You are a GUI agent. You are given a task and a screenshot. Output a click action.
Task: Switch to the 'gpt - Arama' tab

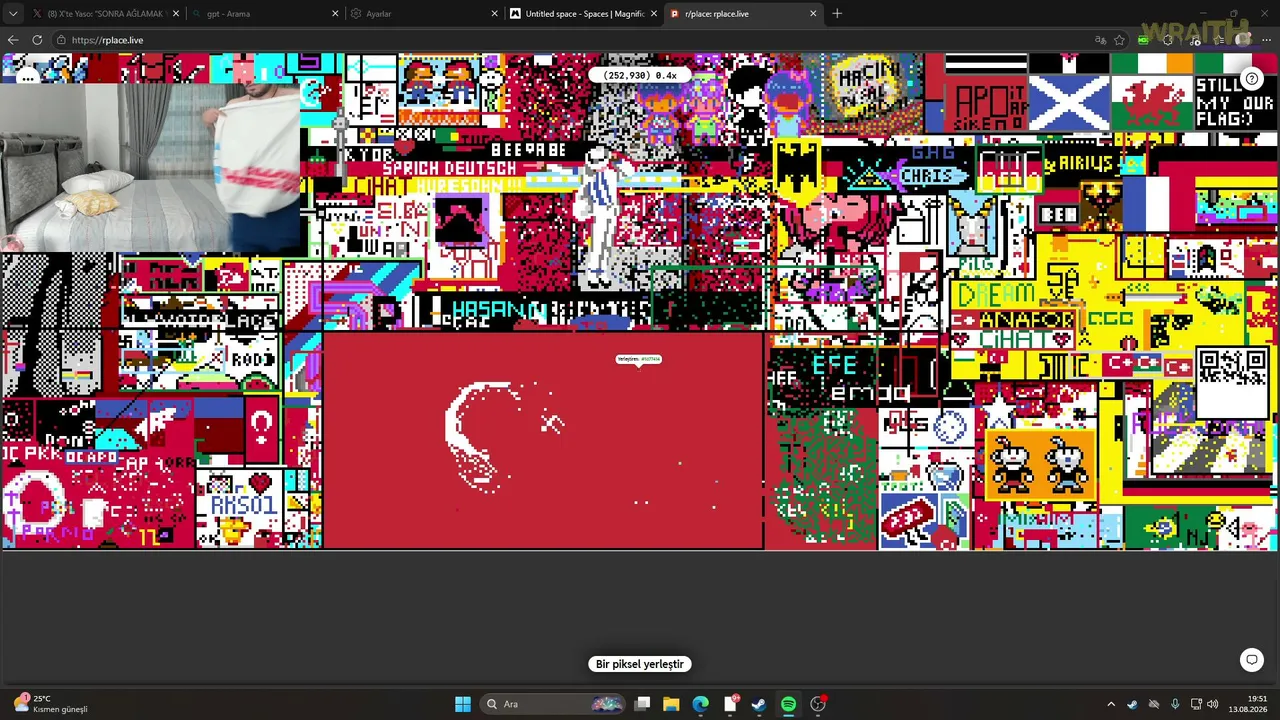(x=265, y=14)
